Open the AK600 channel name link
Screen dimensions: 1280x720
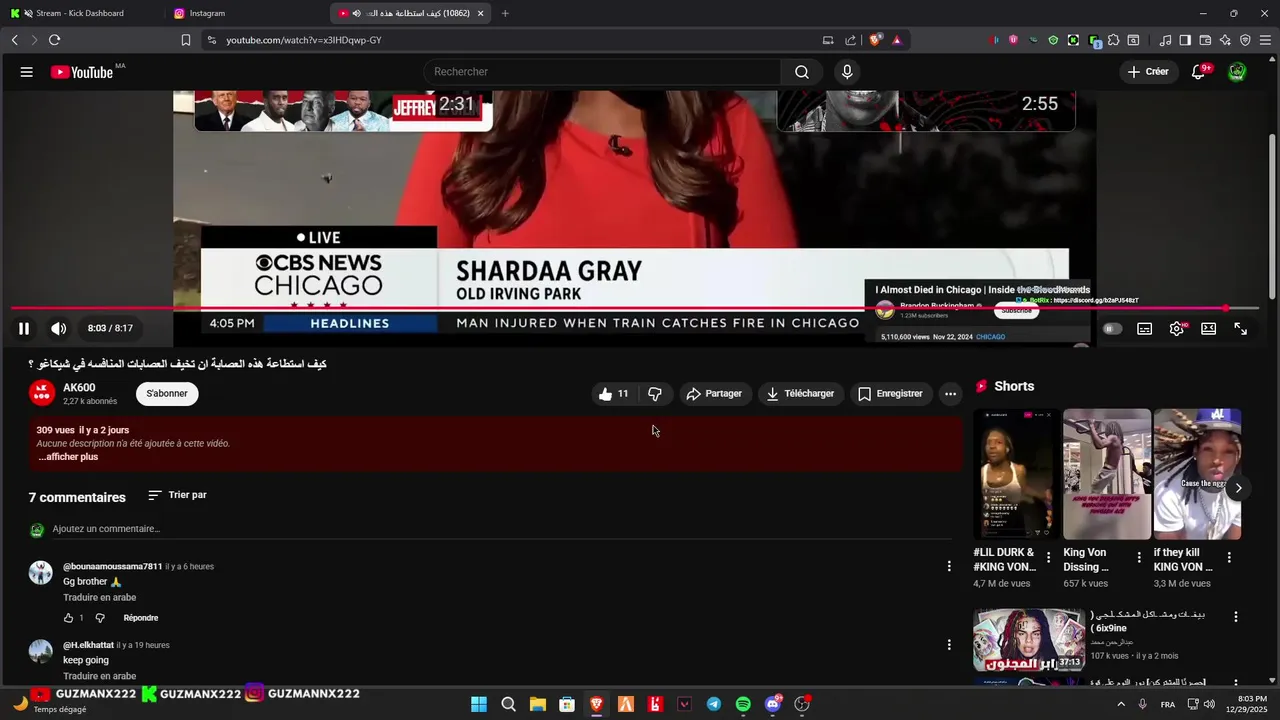tap(79, 388)
